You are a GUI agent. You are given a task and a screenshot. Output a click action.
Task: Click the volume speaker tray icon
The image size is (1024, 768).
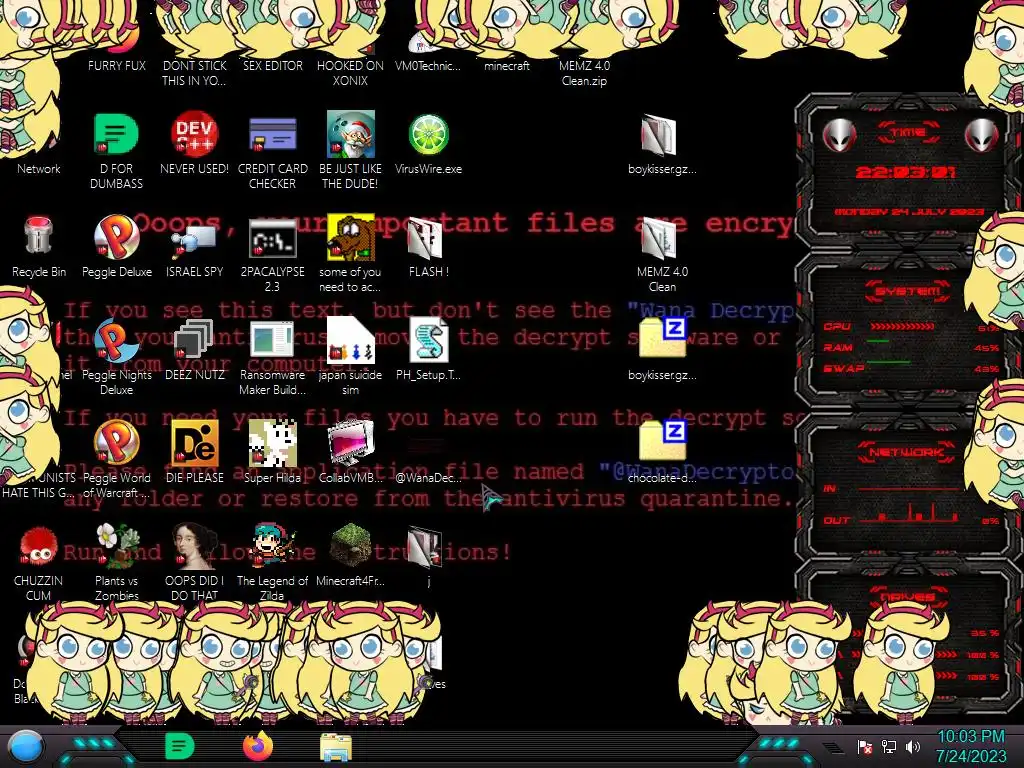pyautogui.click(x=913, y=746)
